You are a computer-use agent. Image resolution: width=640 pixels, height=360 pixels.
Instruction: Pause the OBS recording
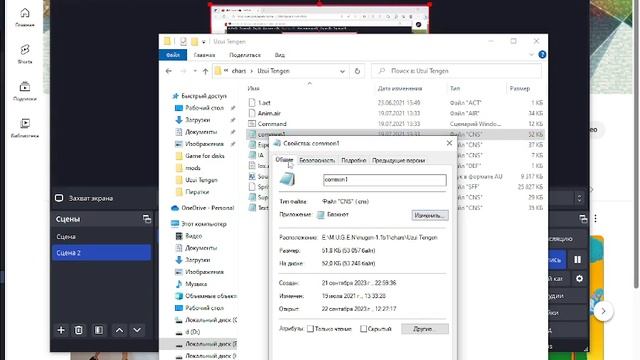click(578, 260)
